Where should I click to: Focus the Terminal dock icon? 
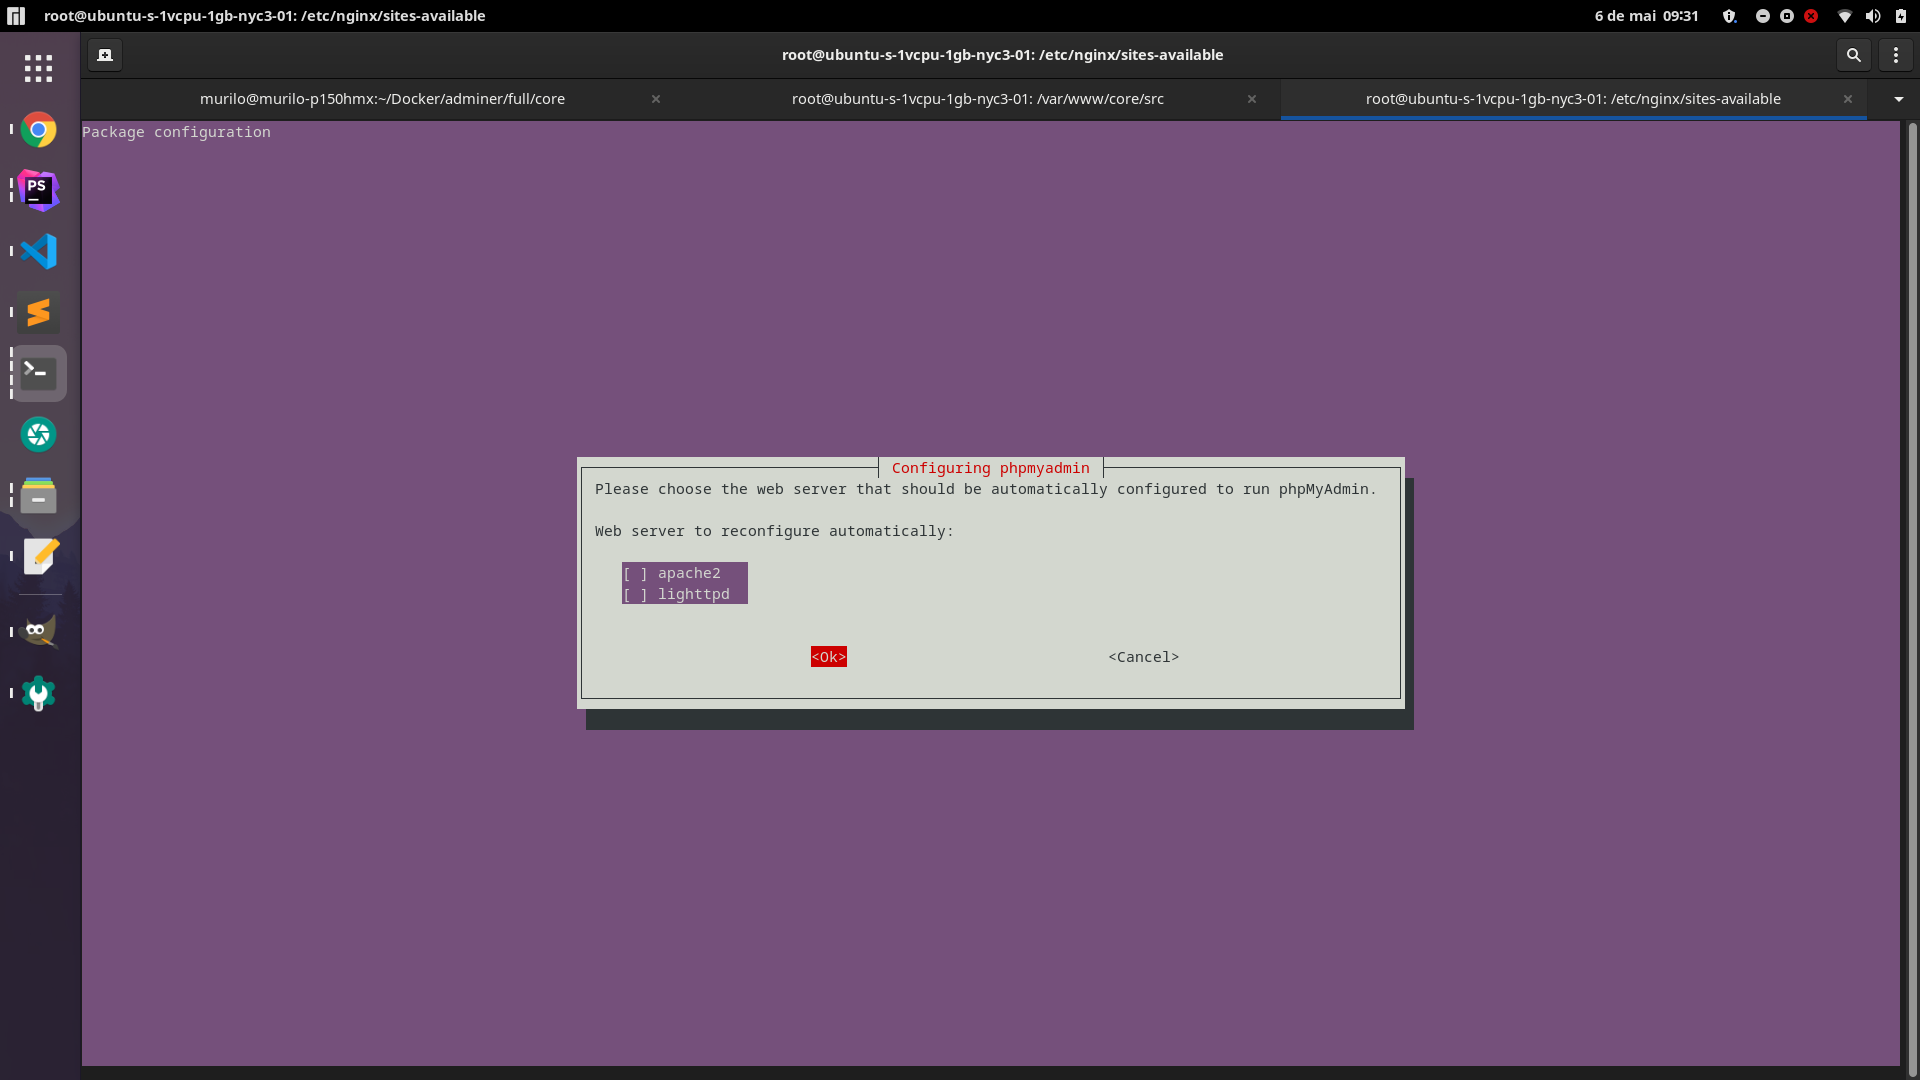(38, 373)
